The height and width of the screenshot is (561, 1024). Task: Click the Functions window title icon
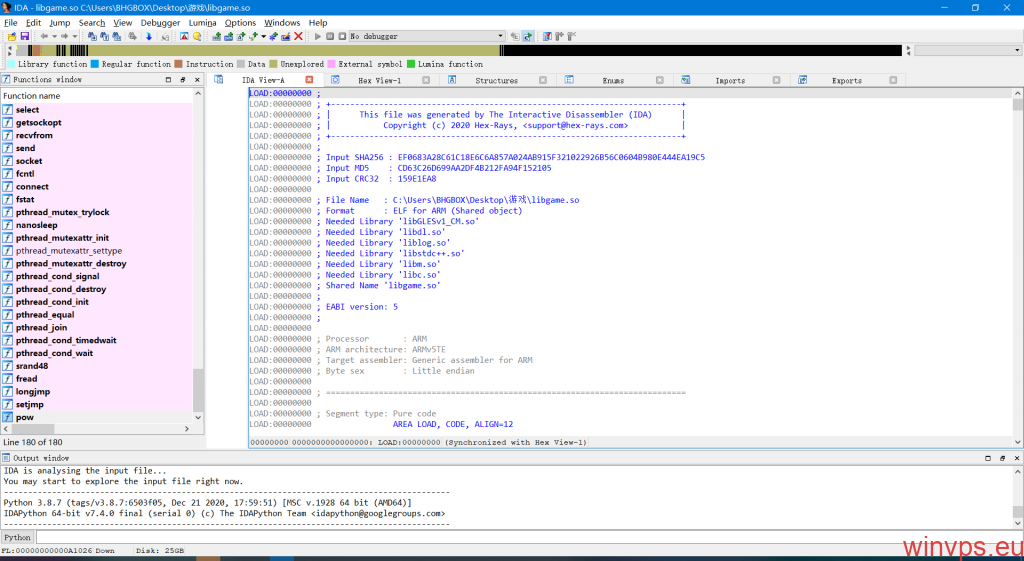pos(6,80)
